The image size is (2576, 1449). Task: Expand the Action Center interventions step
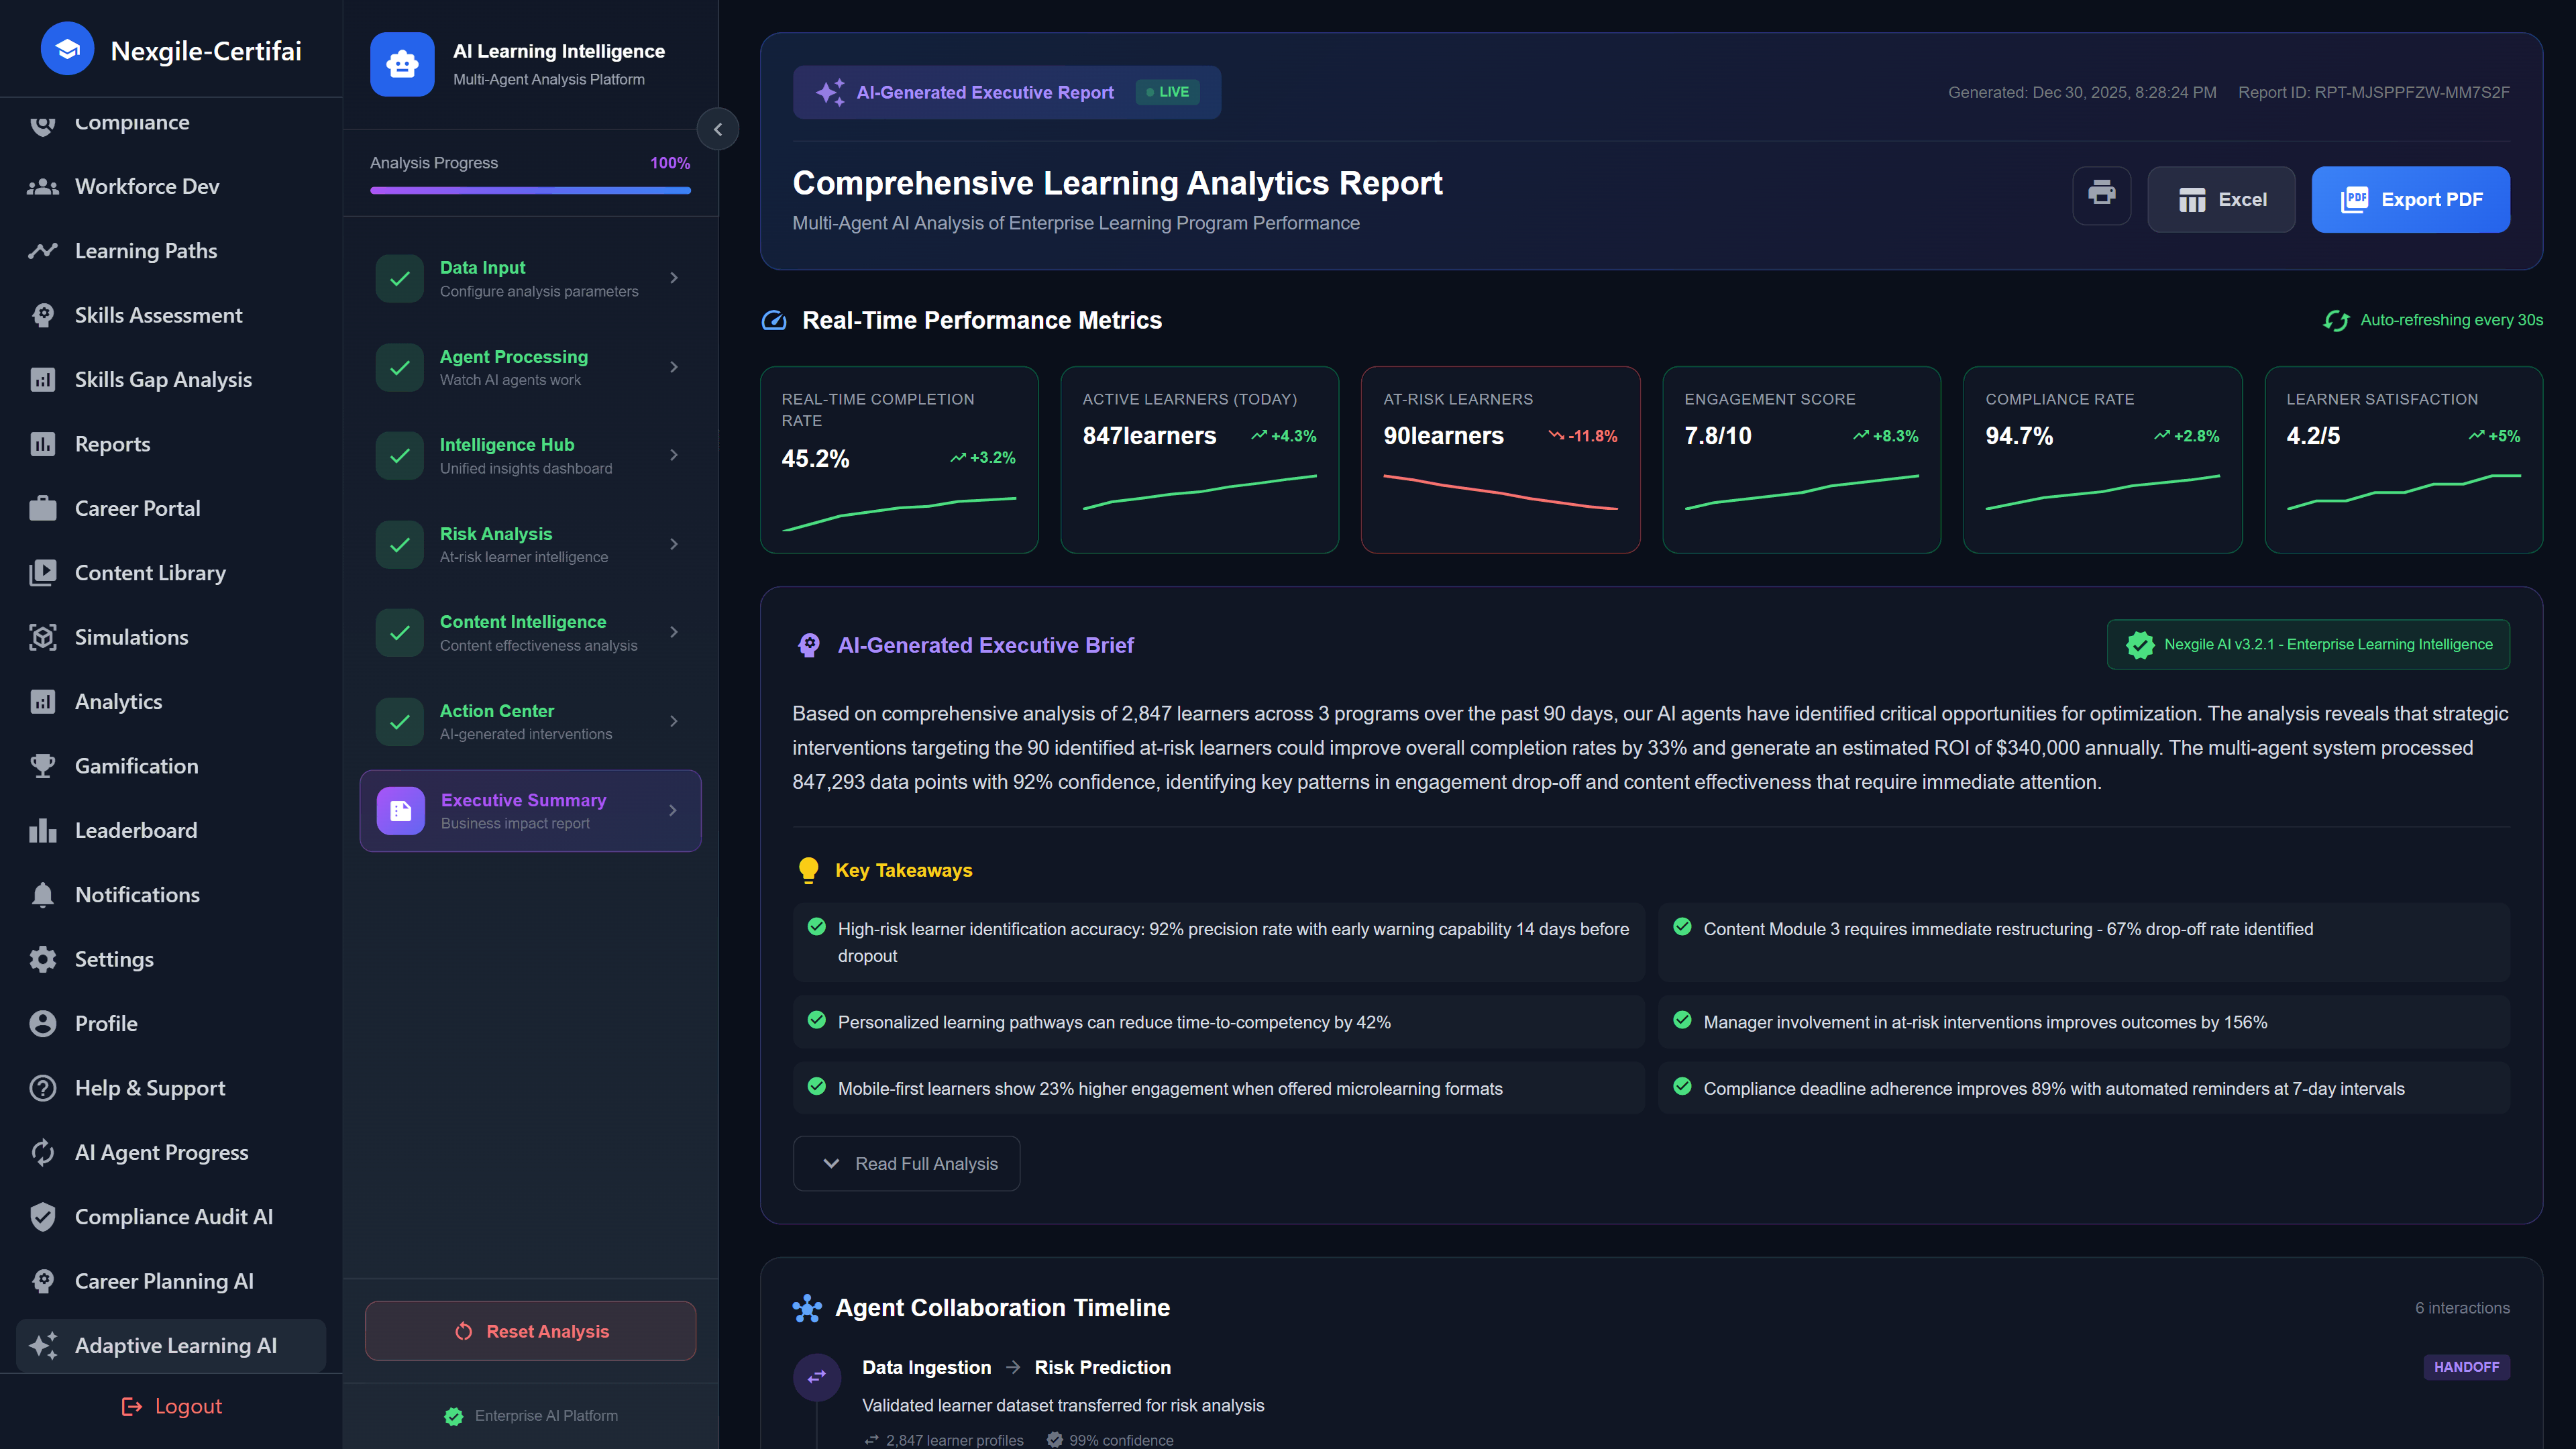tap(530, 721)
